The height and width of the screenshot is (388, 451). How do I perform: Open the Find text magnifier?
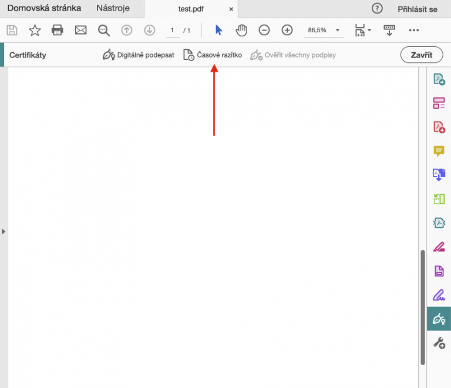tap(104, 30)
